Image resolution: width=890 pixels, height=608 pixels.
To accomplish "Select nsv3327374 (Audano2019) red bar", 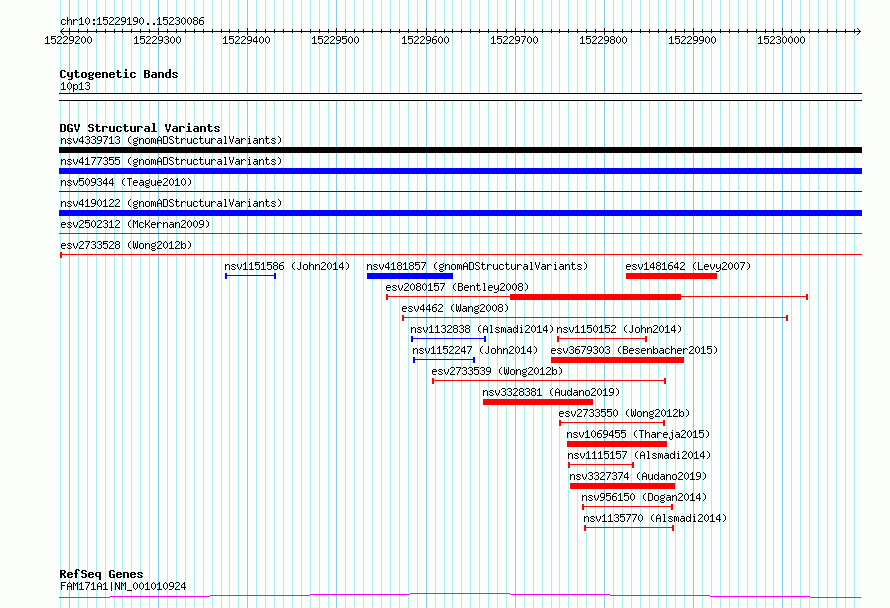I will [x=623, y=486].
